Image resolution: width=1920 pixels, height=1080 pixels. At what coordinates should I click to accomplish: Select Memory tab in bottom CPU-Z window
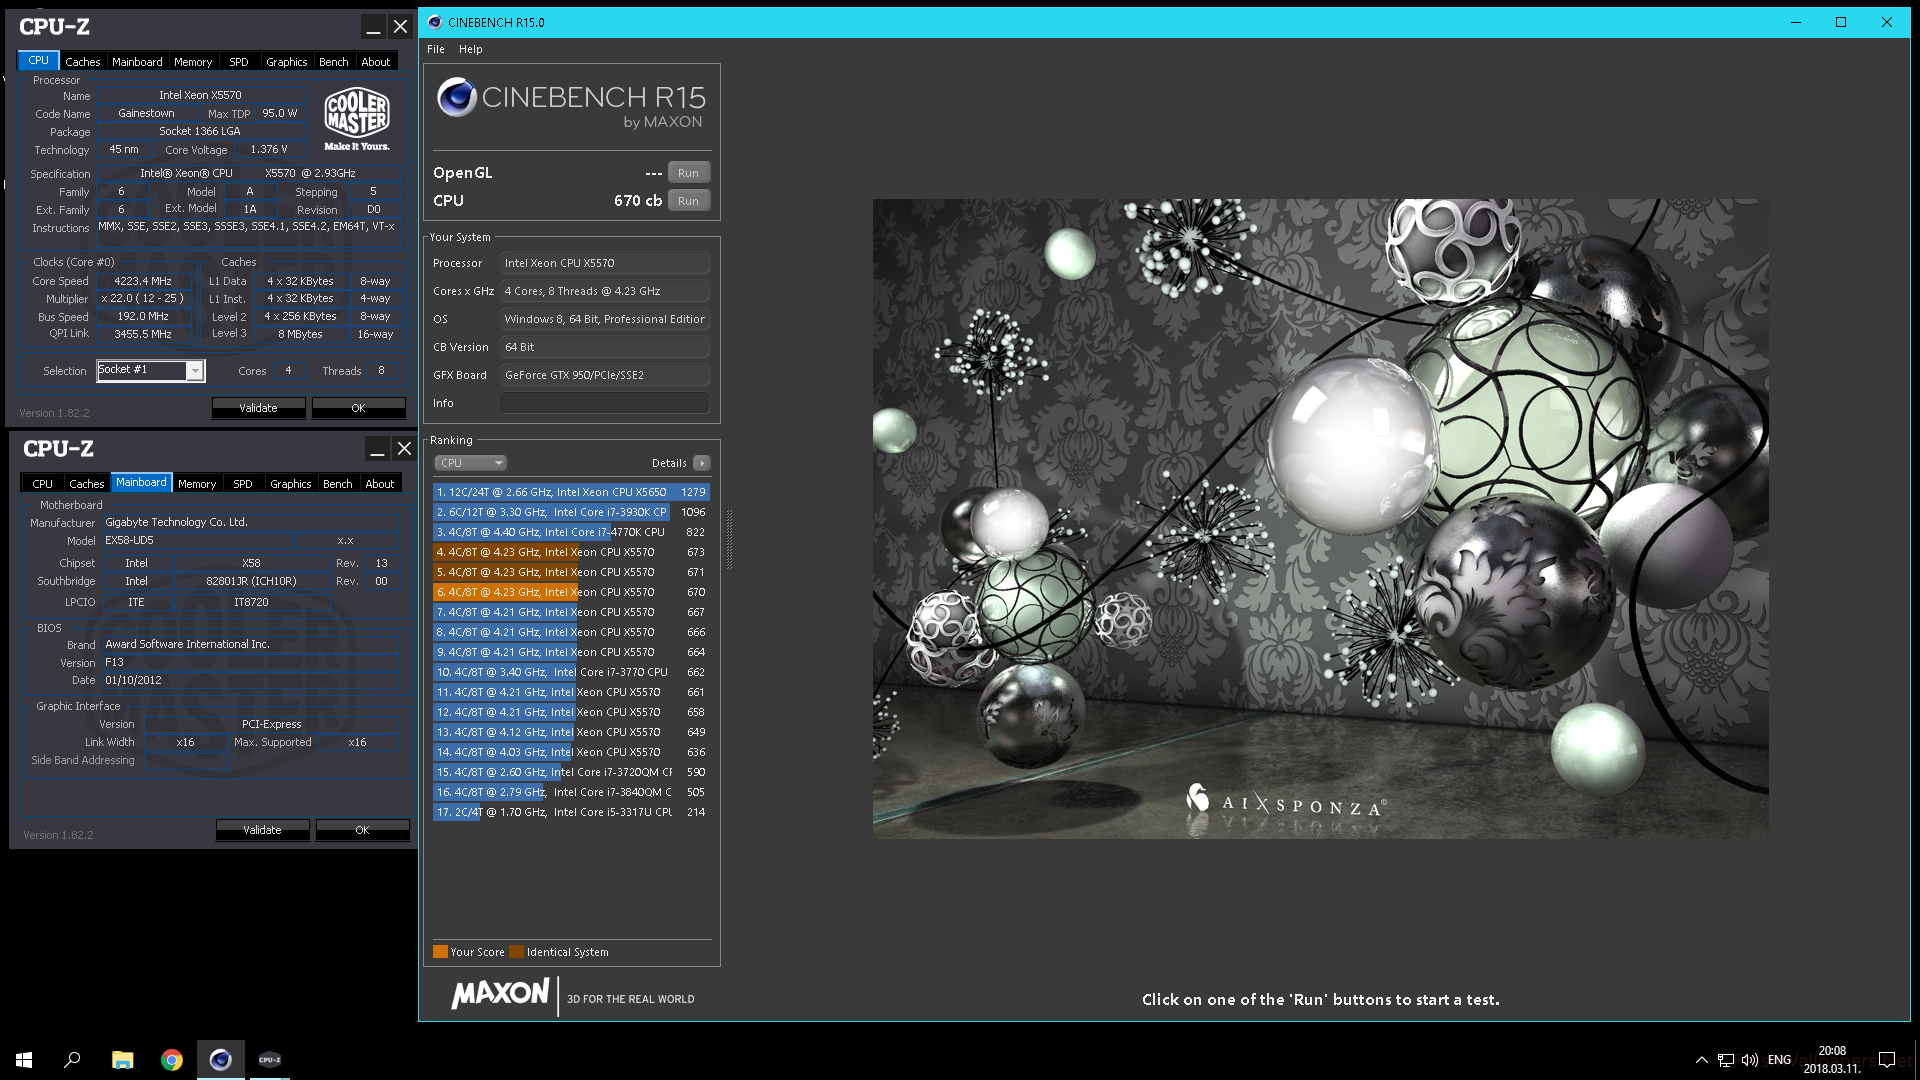point(197,484)
